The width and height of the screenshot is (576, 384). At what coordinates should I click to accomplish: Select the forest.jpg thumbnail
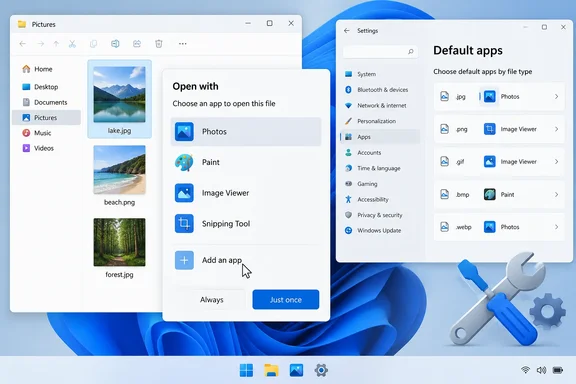119,242
